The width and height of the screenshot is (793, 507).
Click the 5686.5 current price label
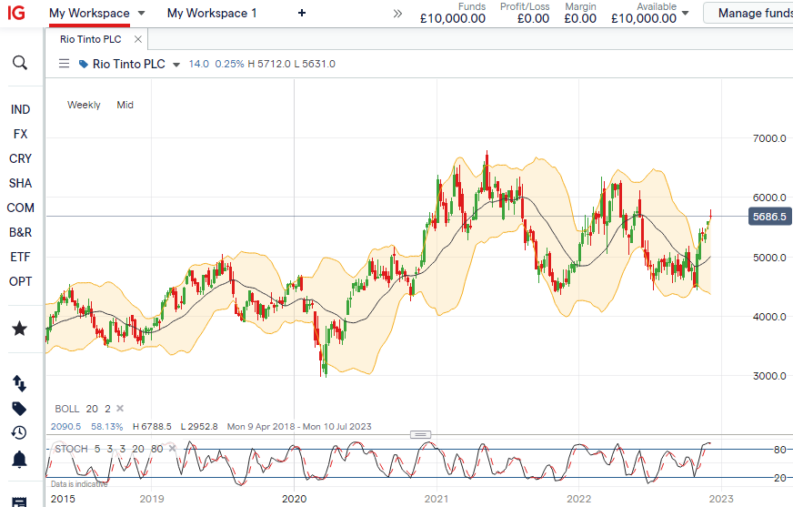tap(769, 217)
